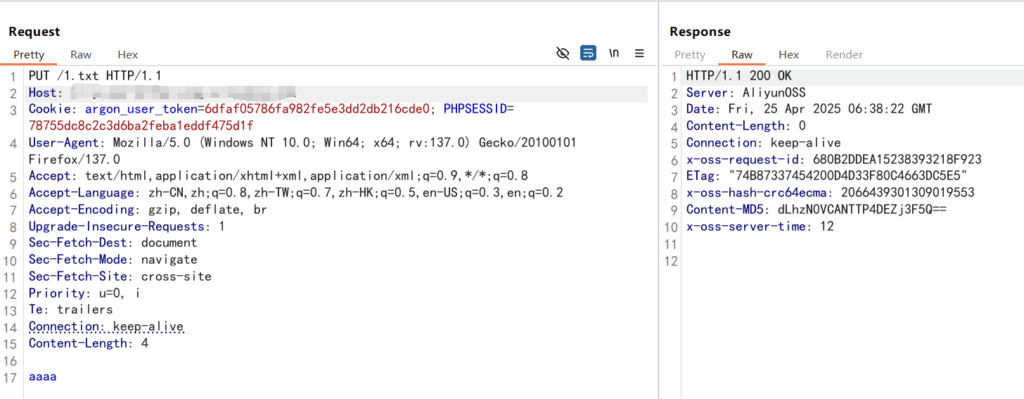Switch the Request view to the Pretty tab
1024x399 pixels.
coord(29,55)
